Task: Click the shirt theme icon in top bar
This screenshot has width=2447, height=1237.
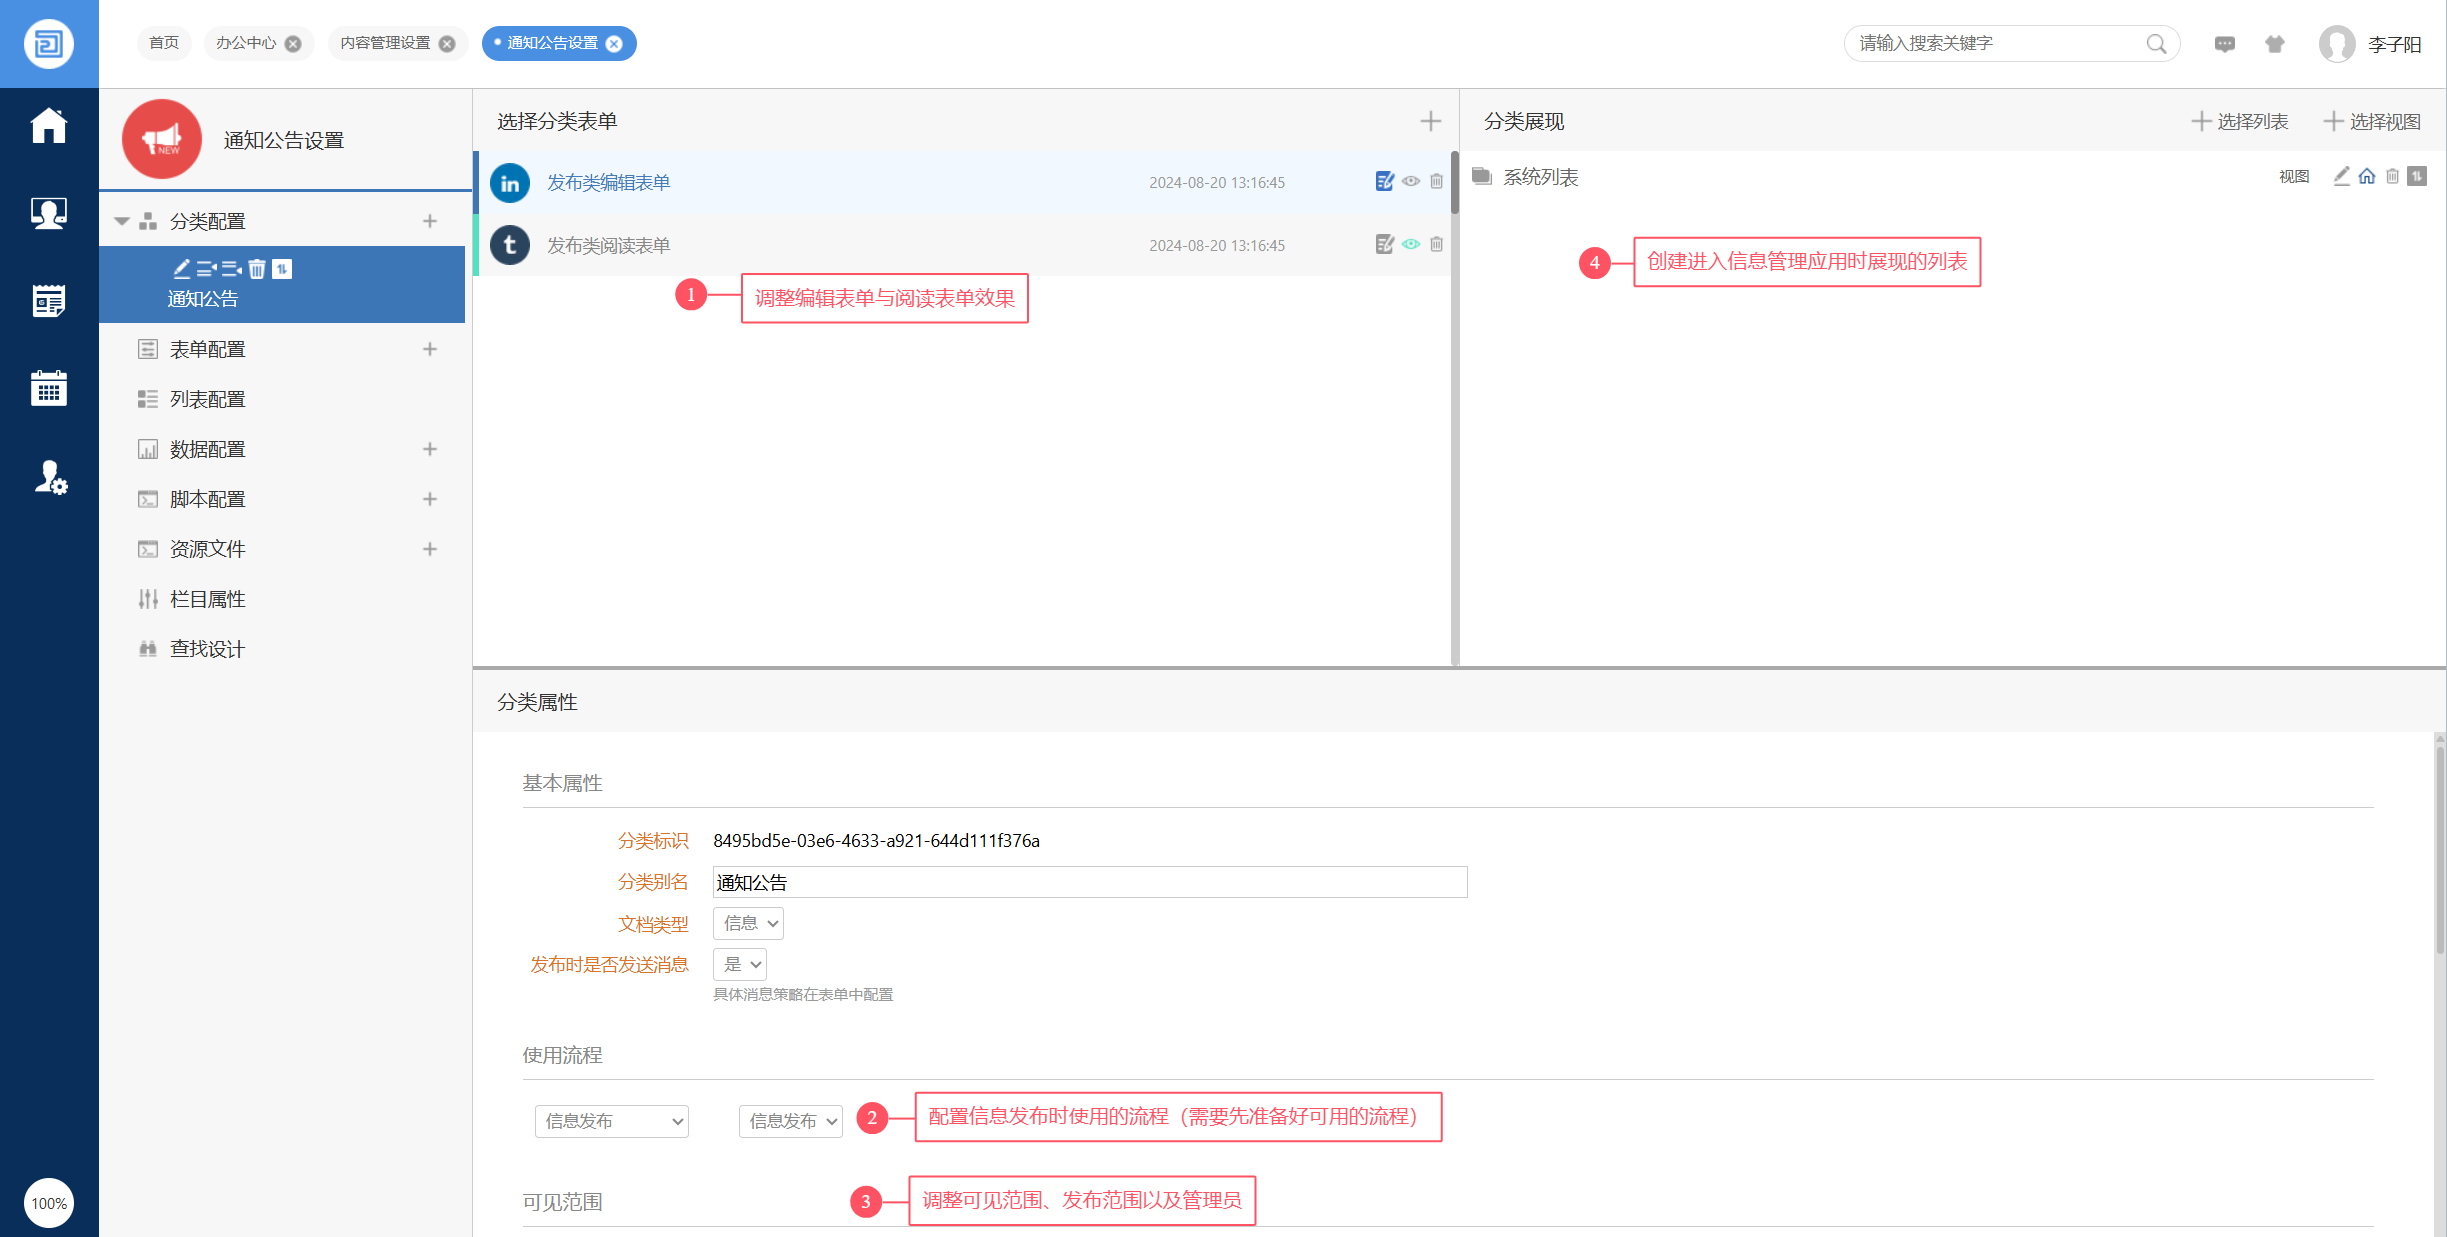Action: 2275,44
